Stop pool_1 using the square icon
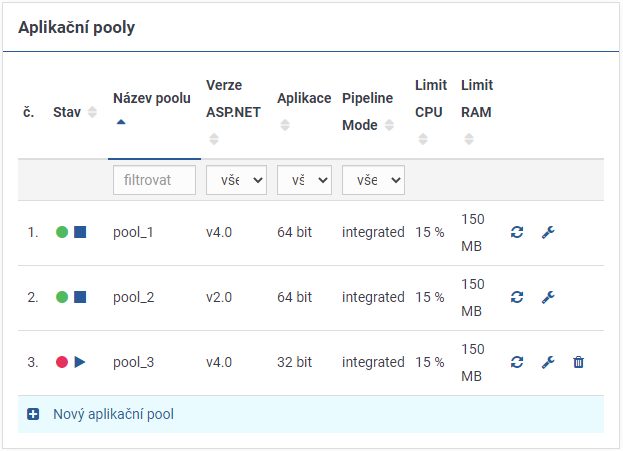This screenshot has width=623, height=451. pos(80,232)
